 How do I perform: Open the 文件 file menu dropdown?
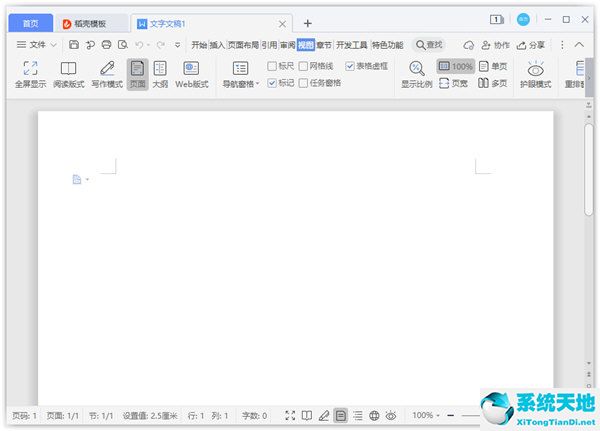[37, 45]
